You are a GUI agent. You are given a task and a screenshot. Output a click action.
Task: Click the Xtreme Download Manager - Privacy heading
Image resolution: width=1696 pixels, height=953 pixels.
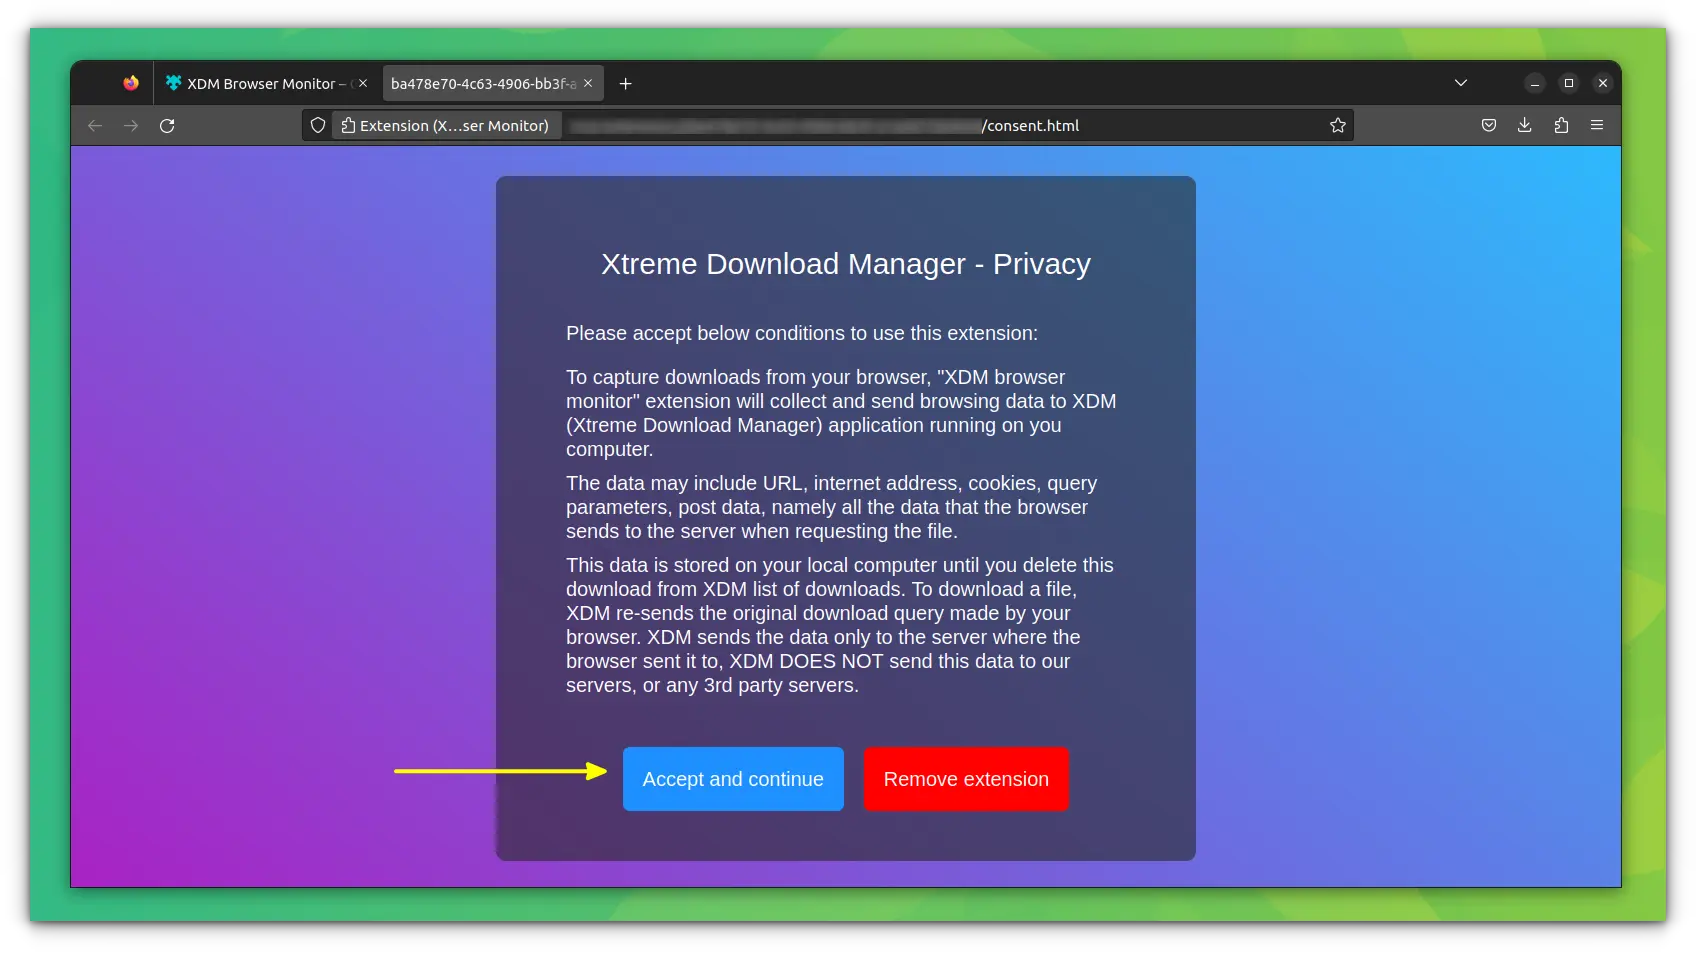[846, 264]
